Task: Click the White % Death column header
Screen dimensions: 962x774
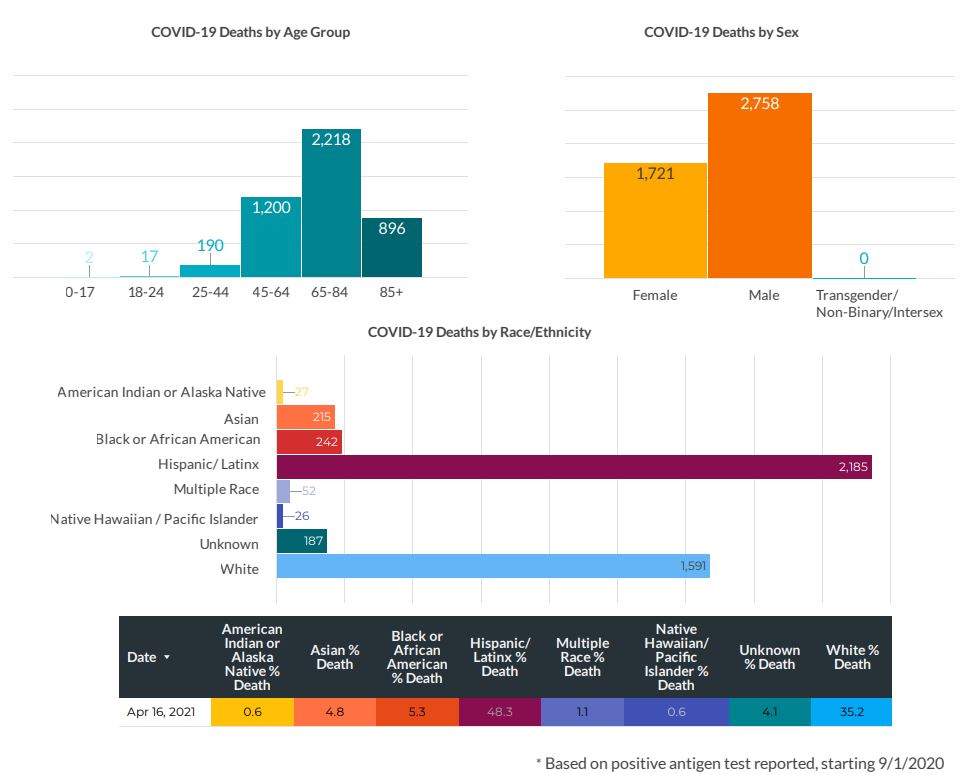Action: point(852,657)
